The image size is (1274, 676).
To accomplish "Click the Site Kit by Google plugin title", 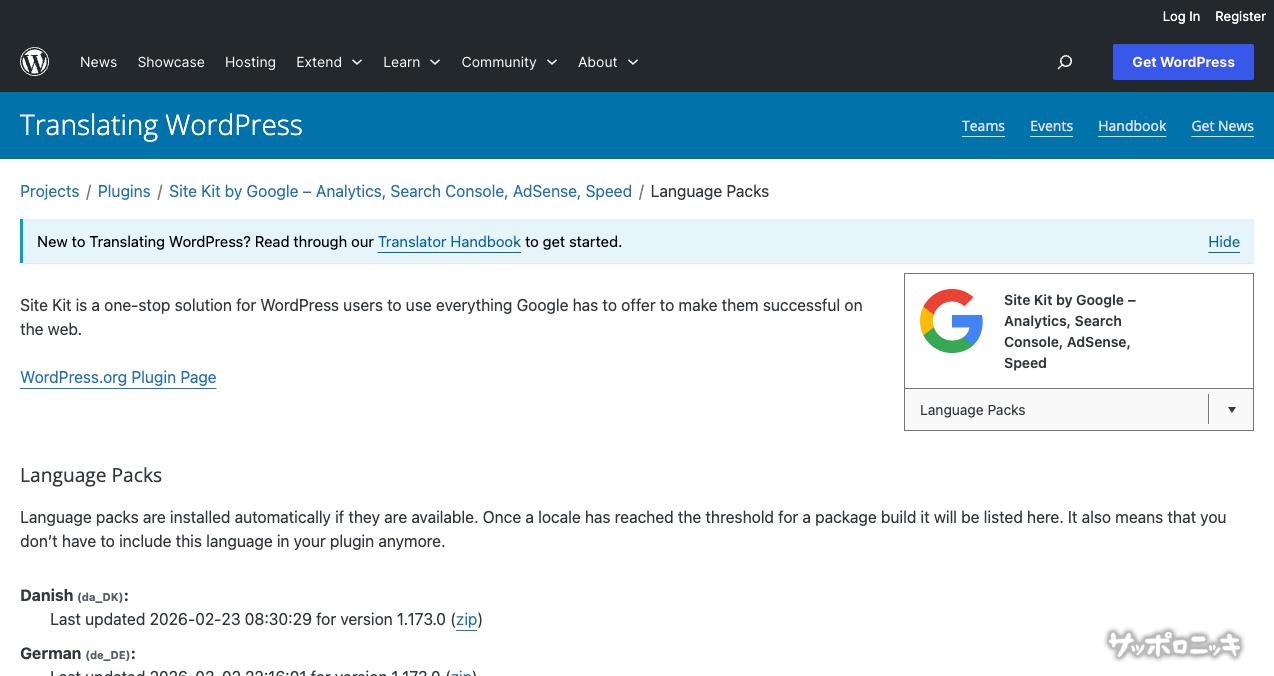I will pyautogui.click(x=1070, y=331).
